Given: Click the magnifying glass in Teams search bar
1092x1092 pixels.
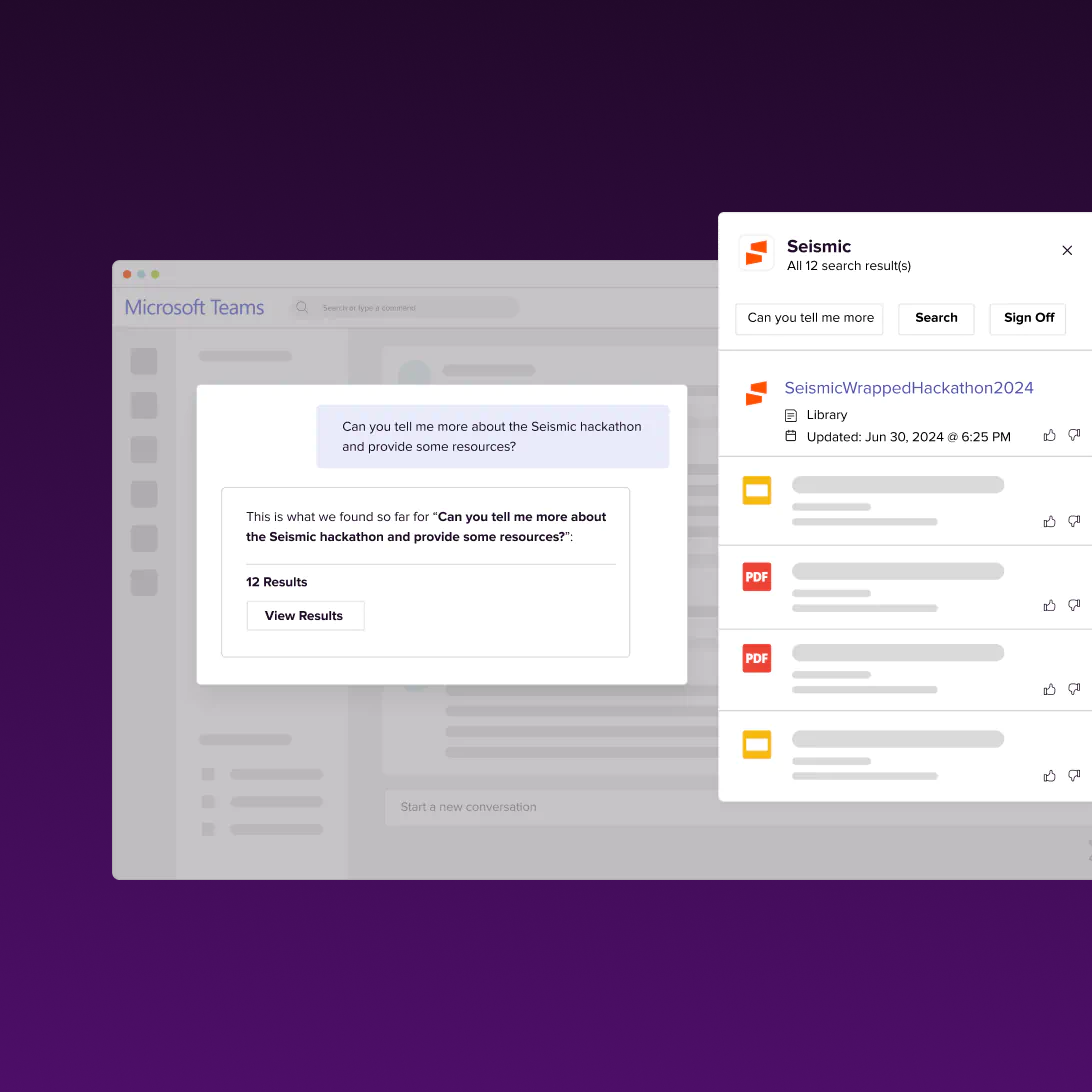Looking at the screenshot, I should click(x=301, y=307).
